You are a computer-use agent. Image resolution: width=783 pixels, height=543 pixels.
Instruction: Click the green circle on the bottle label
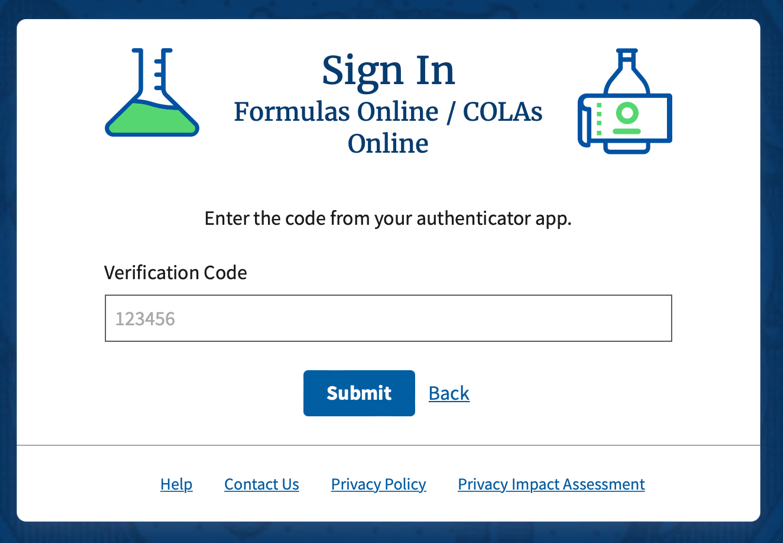point(627,111)
